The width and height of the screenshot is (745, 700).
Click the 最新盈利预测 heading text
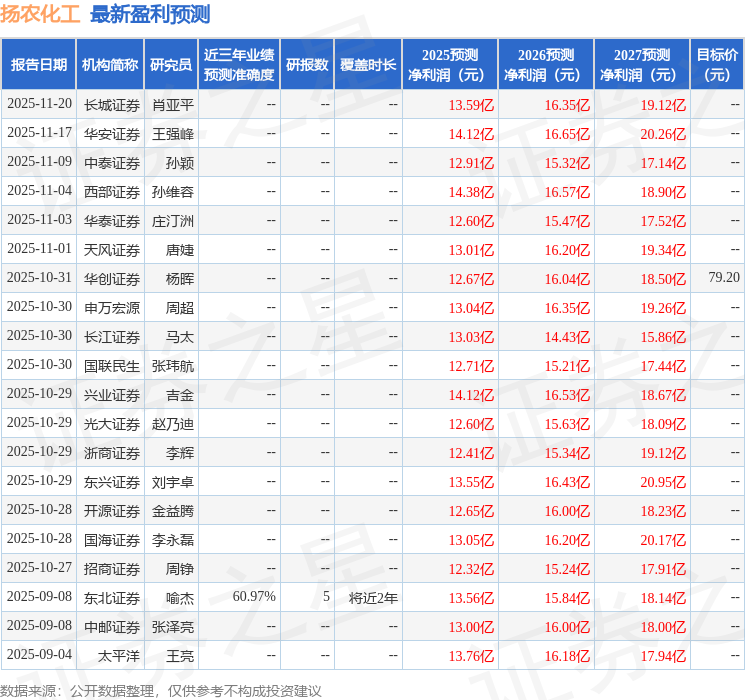pyautogui.click(x=150, y=14)
